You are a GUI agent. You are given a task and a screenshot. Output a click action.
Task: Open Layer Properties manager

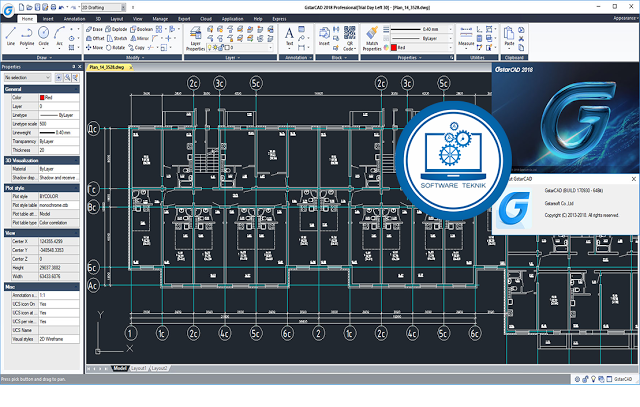[195, 38]
